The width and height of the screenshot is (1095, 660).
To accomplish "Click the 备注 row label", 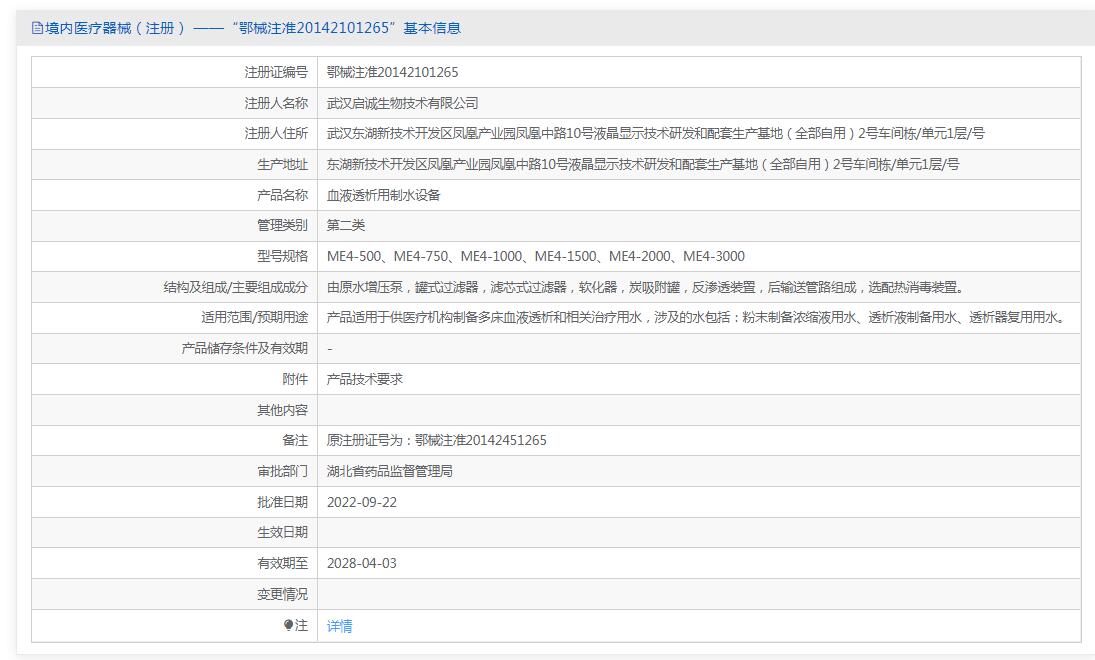I will 295,440.
